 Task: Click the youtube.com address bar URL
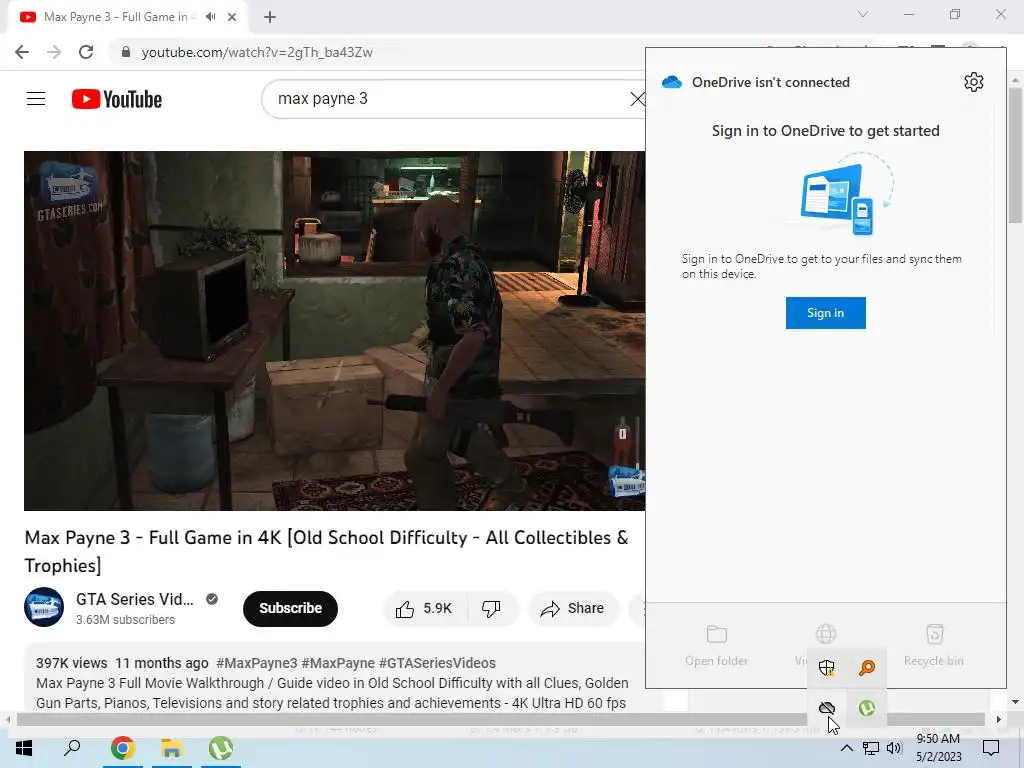pos(257,52)
